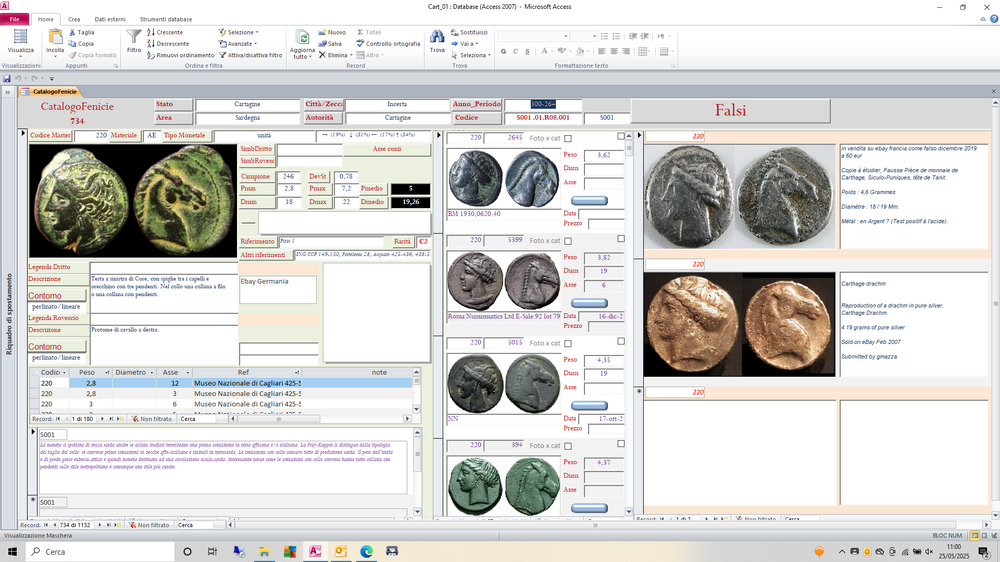The image size is (1000, 562).
Task: Open the Selezione filter dropdown
Action: 241,32
